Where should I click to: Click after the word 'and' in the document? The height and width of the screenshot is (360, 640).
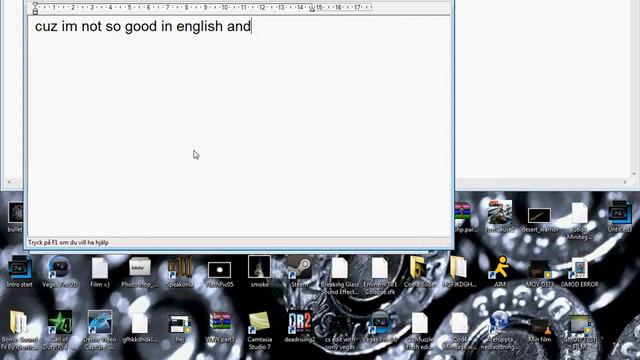[251, 27]
